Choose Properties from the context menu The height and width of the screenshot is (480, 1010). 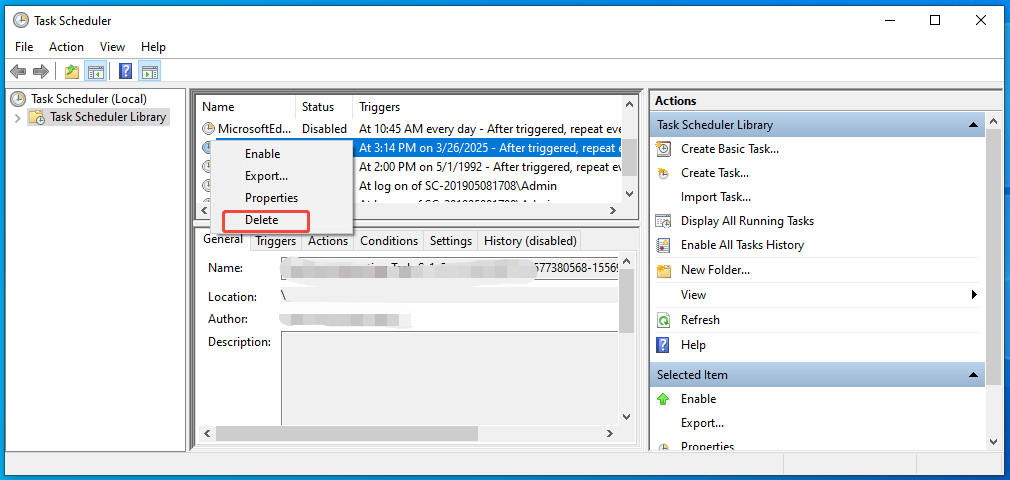(x=282, y=198)
